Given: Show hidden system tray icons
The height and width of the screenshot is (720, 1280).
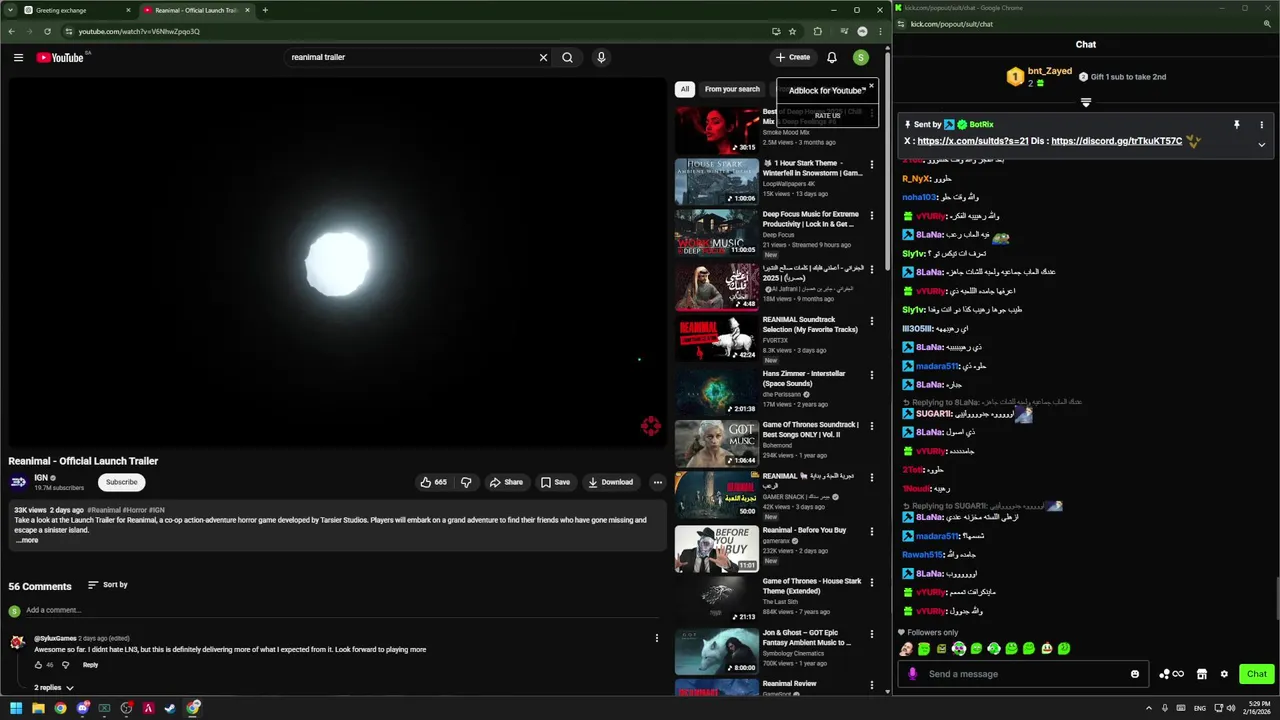Looking at the screenshot, I should tap(1149, 708).
